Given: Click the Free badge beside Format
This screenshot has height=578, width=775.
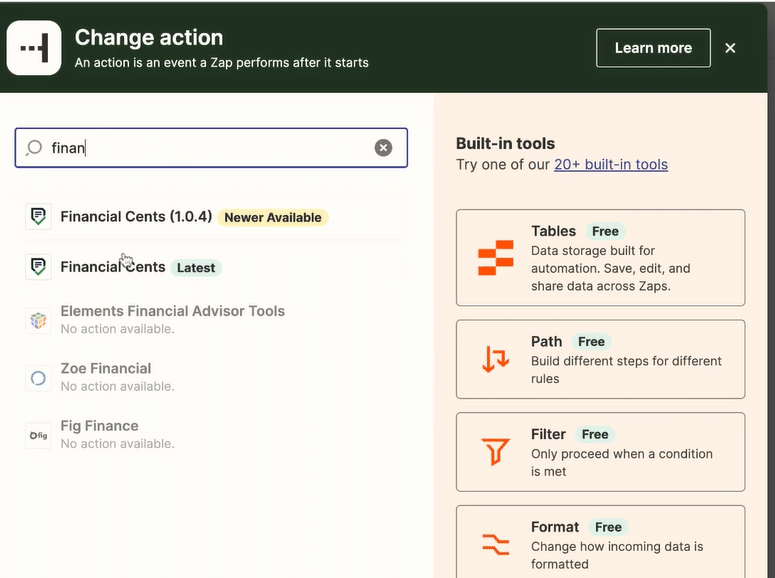Looking at the screenshot, I should tap(608, 527).
